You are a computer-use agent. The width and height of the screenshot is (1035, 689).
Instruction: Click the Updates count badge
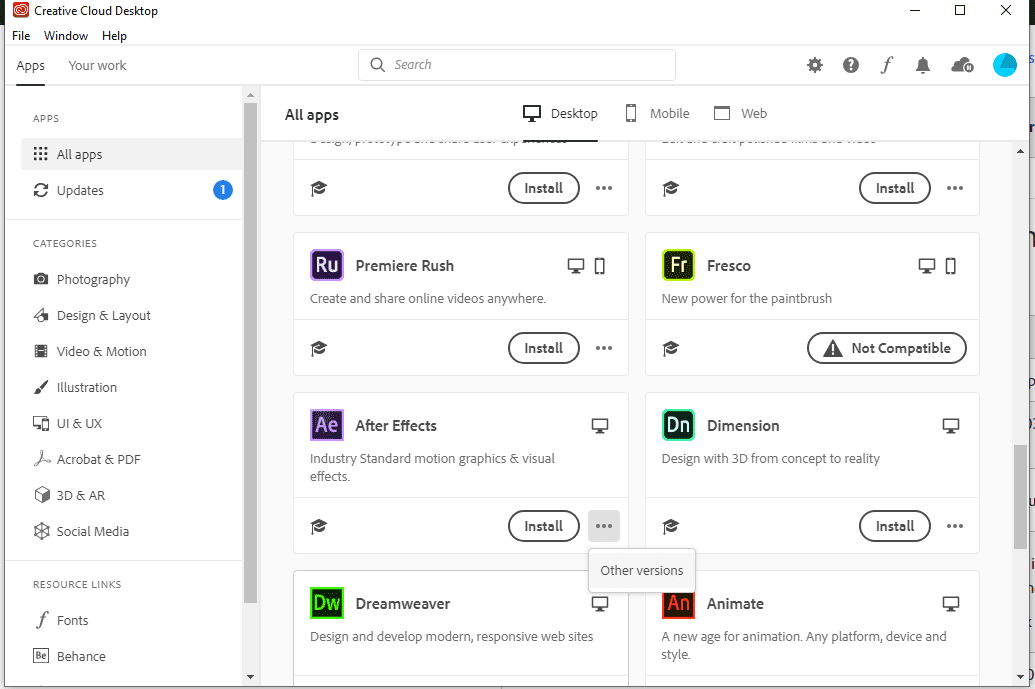(222, 190)
